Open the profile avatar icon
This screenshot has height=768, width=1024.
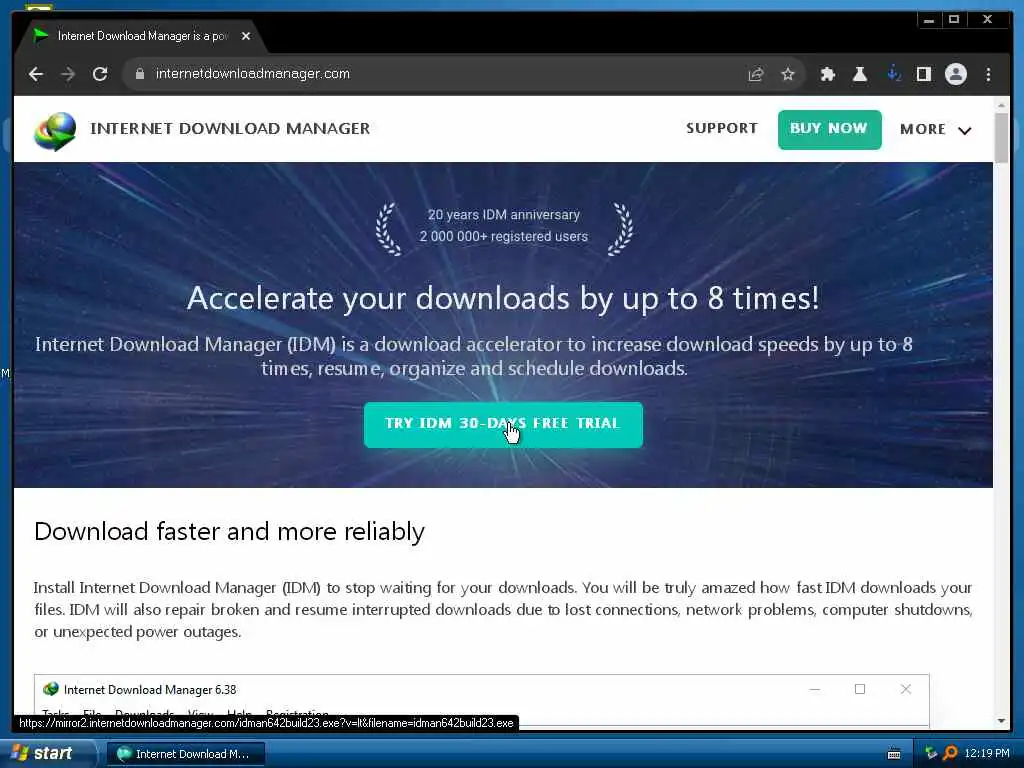[x=955, y=74]
